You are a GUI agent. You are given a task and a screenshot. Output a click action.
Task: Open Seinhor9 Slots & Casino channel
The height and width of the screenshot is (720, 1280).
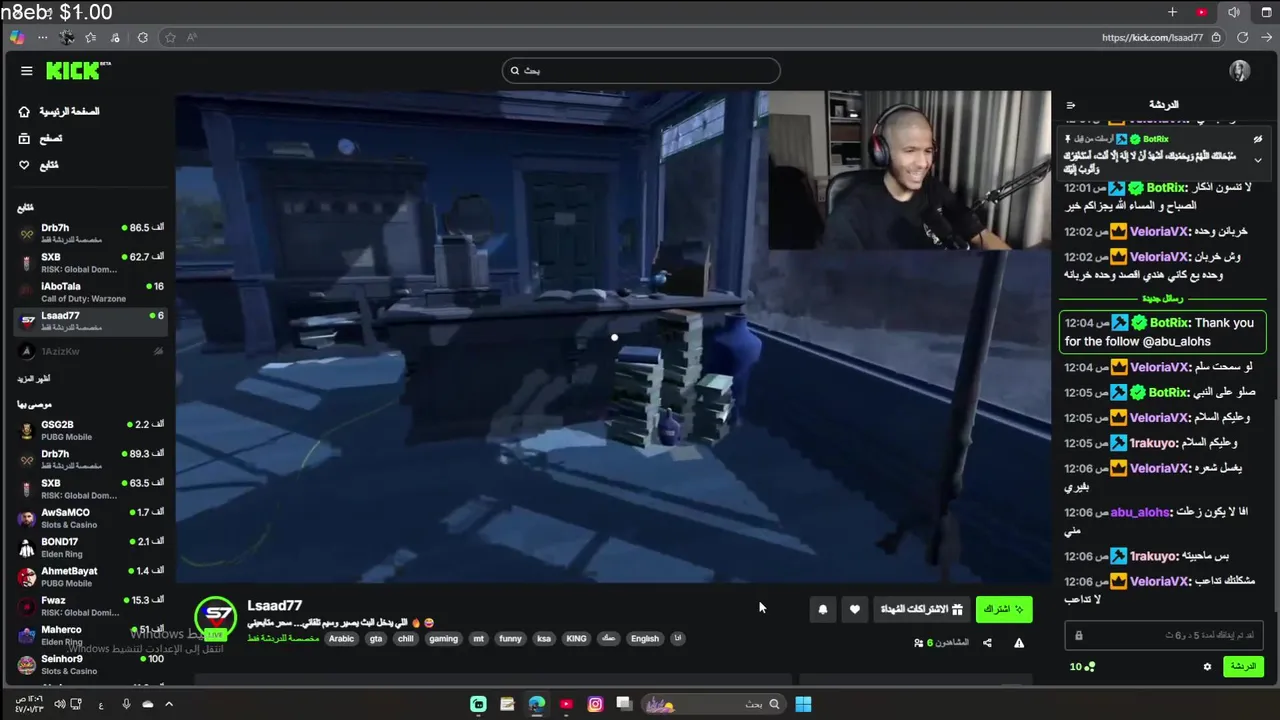coord(91,664)
